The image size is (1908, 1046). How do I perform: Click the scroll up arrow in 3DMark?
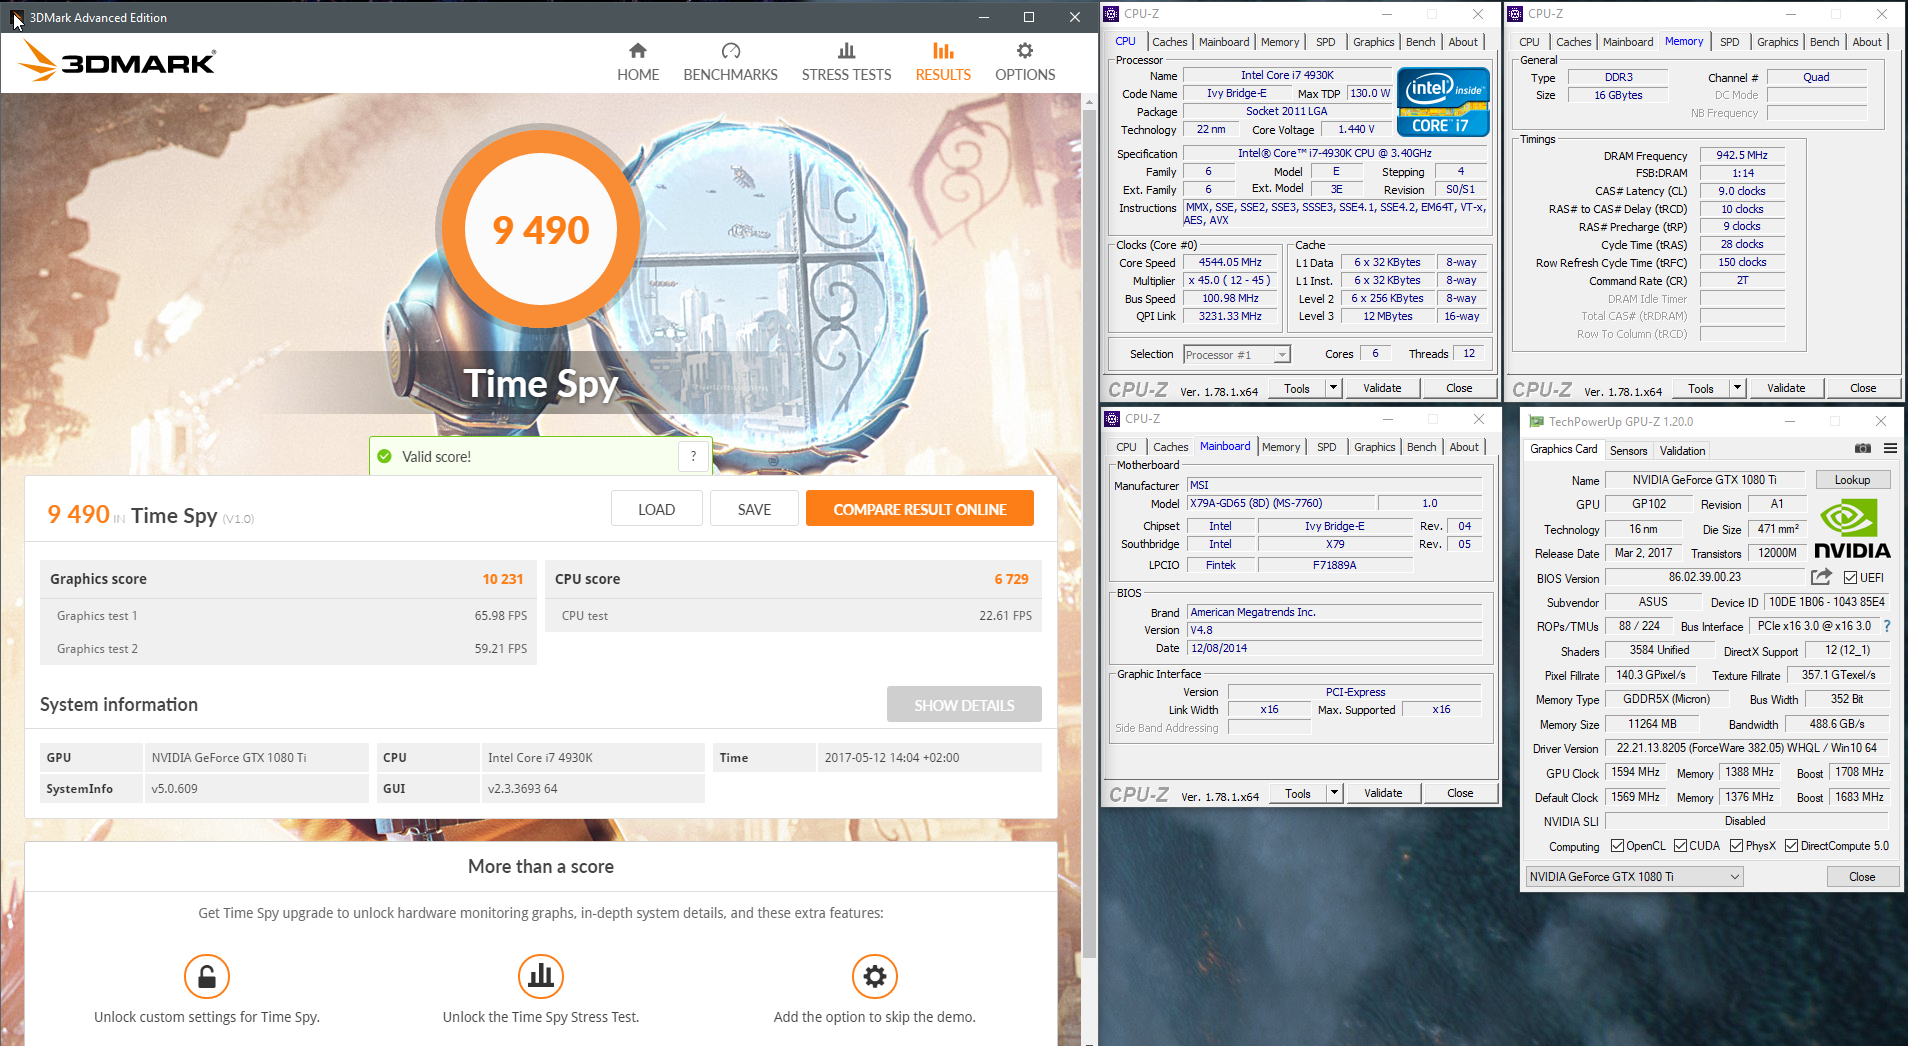coord(1090,101)
